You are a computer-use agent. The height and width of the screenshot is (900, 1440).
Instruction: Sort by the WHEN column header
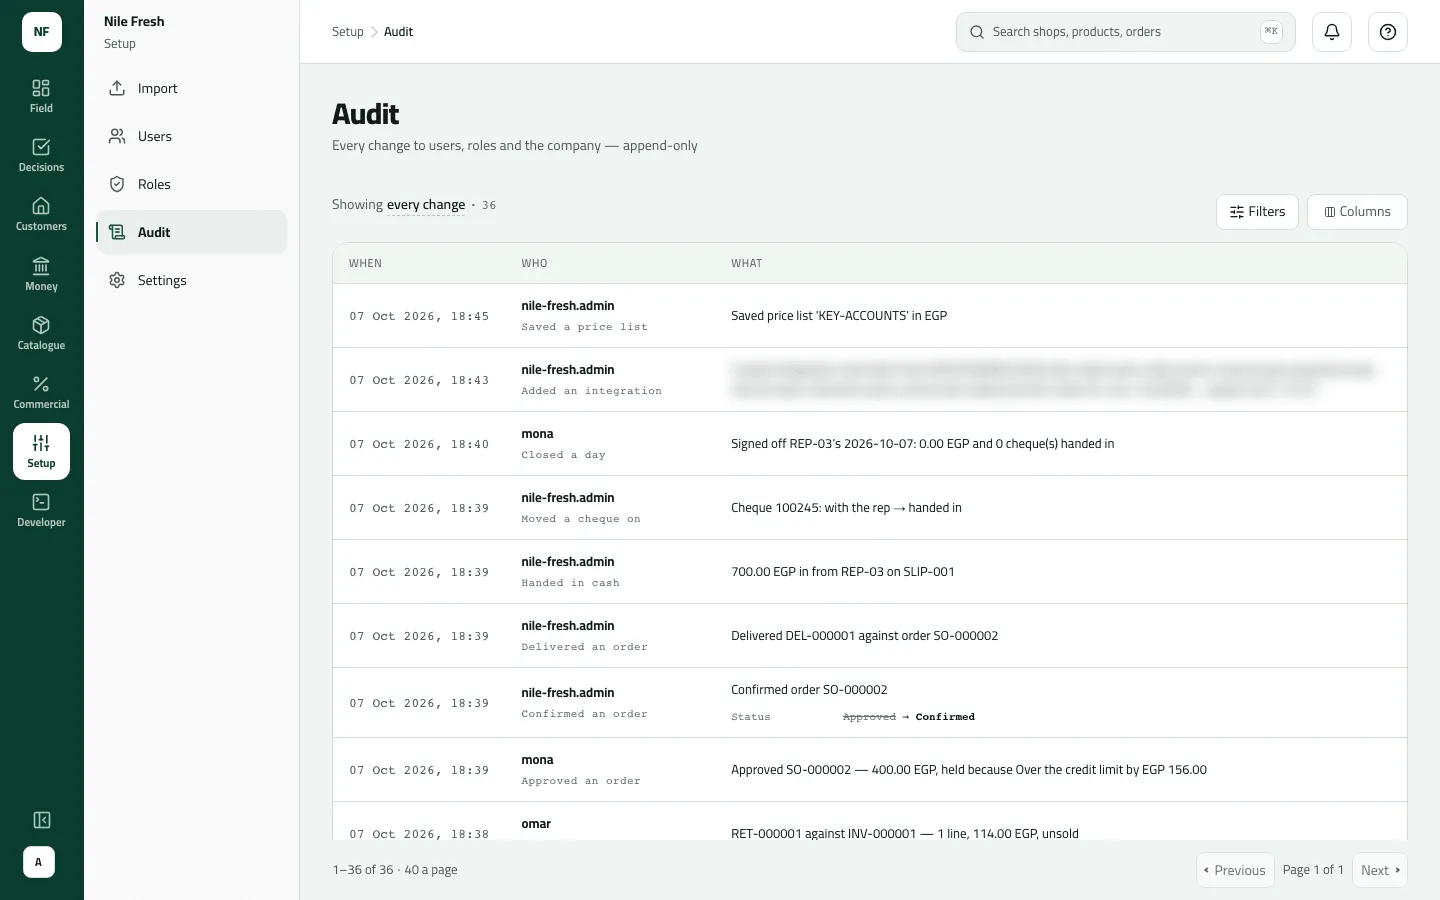point(365,264)
